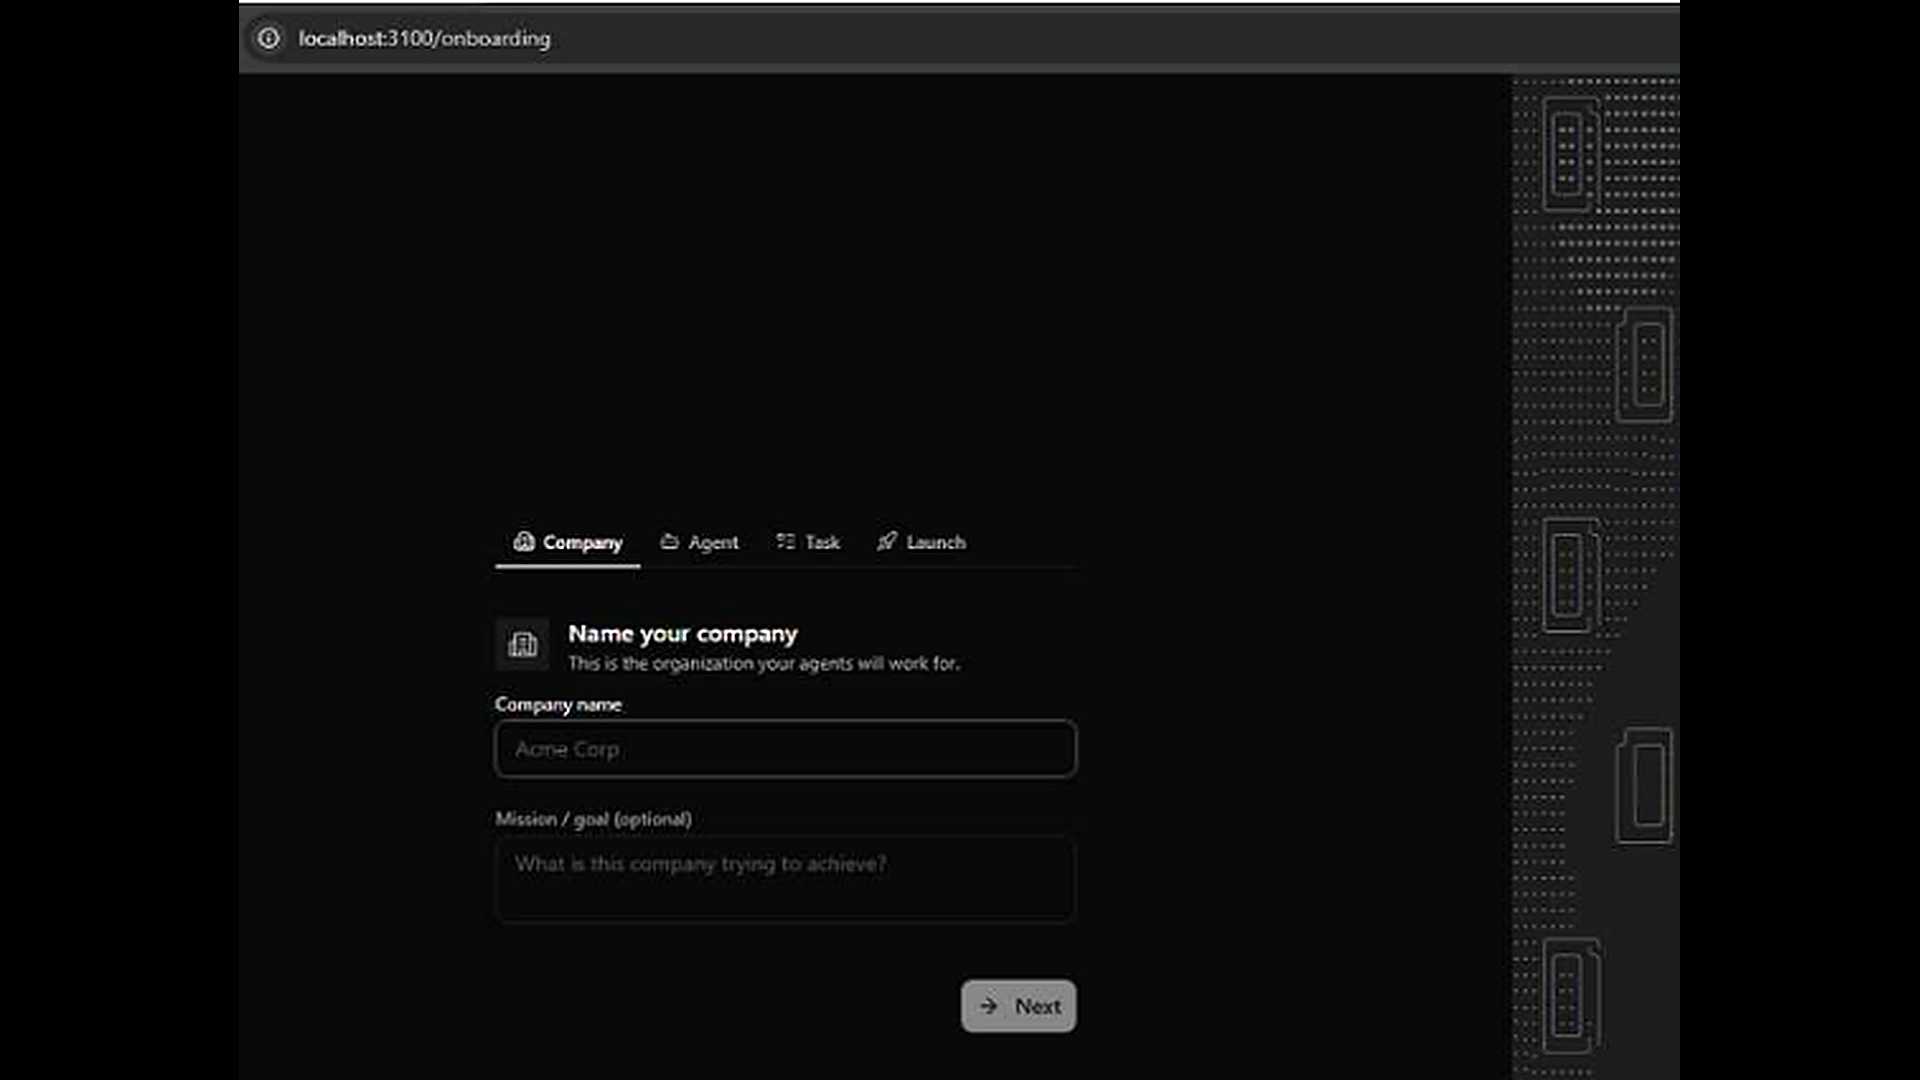Click the Mission / goal (optional) label
This screenshot has height=1080, width=1920.
click(x=593, y=819)
